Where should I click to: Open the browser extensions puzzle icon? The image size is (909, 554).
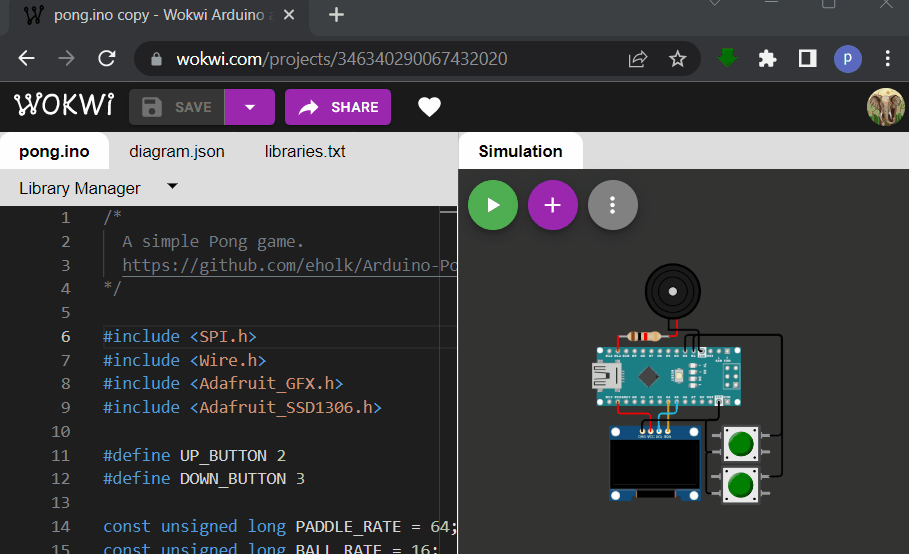(x=768, y=59)
